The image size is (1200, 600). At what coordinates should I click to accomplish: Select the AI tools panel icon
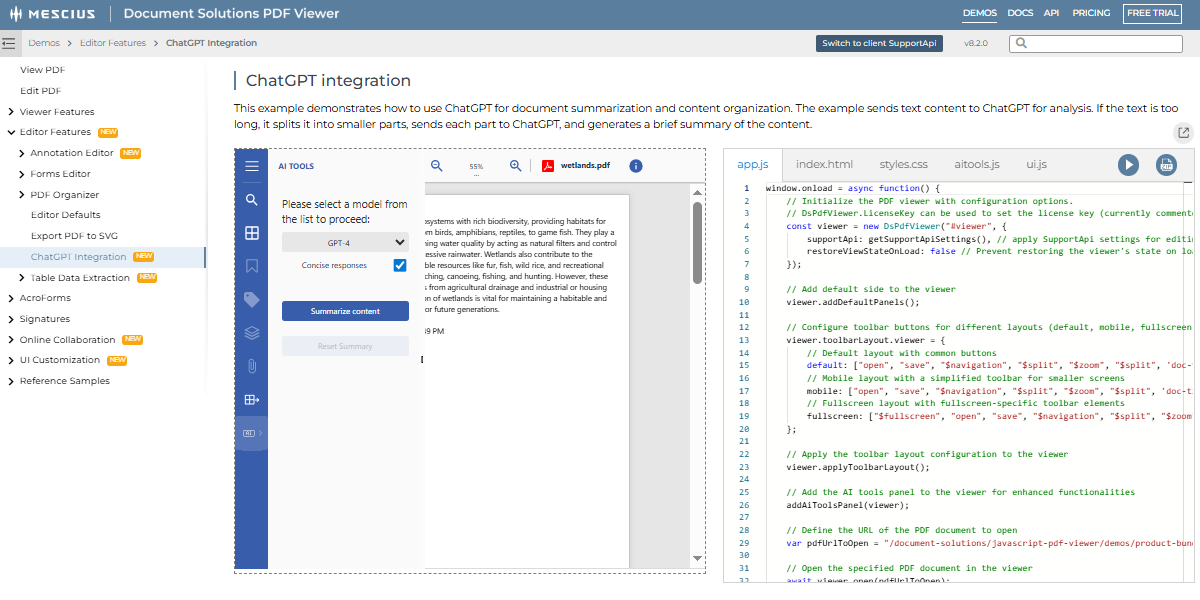coord(251,433)
